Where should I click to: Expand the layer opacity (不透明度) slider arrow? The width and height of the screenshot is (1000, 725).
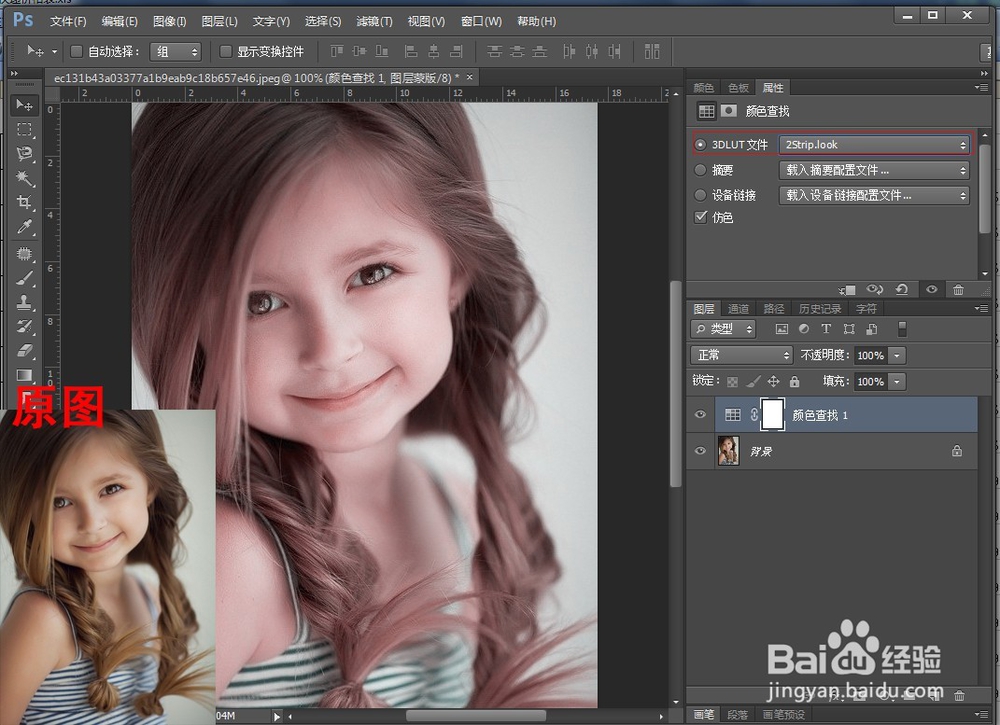pos(897,355)
